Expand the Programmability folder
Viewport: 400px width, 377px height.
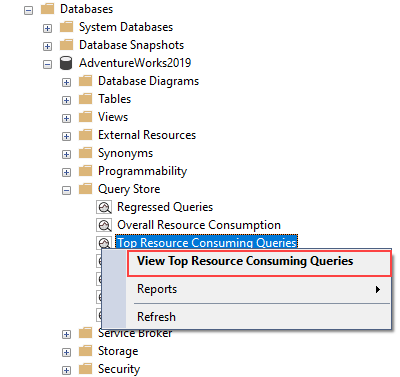point(66,172)
